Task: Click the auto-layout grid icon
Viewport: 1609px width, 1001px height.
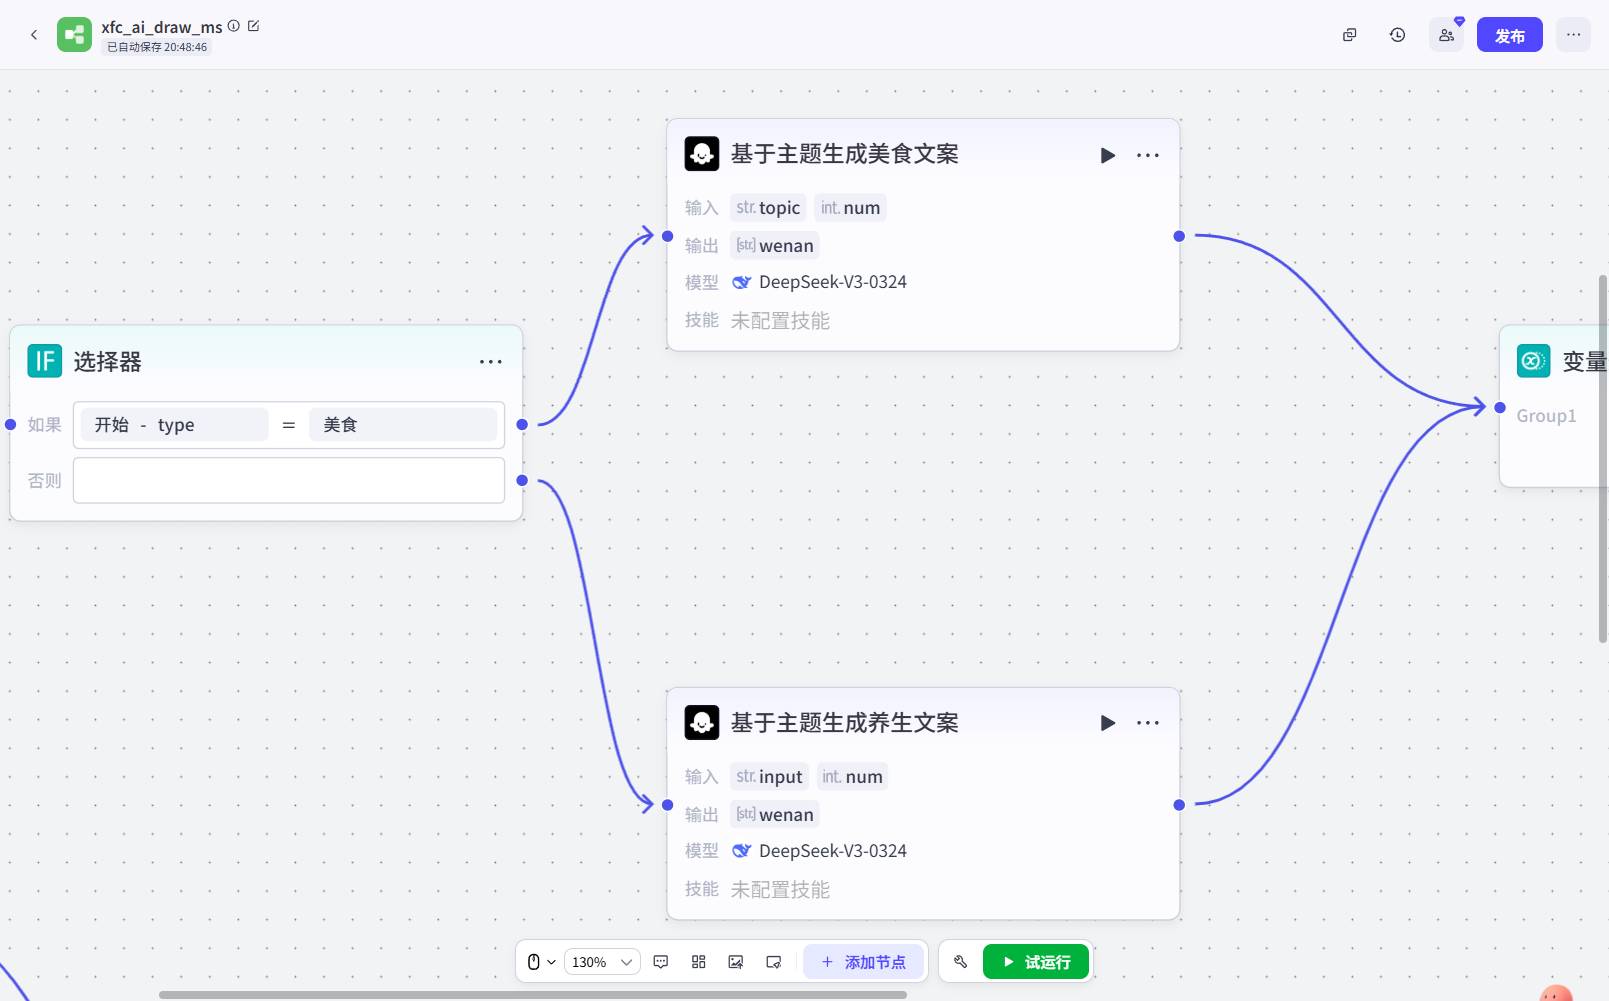Action: 699,962
